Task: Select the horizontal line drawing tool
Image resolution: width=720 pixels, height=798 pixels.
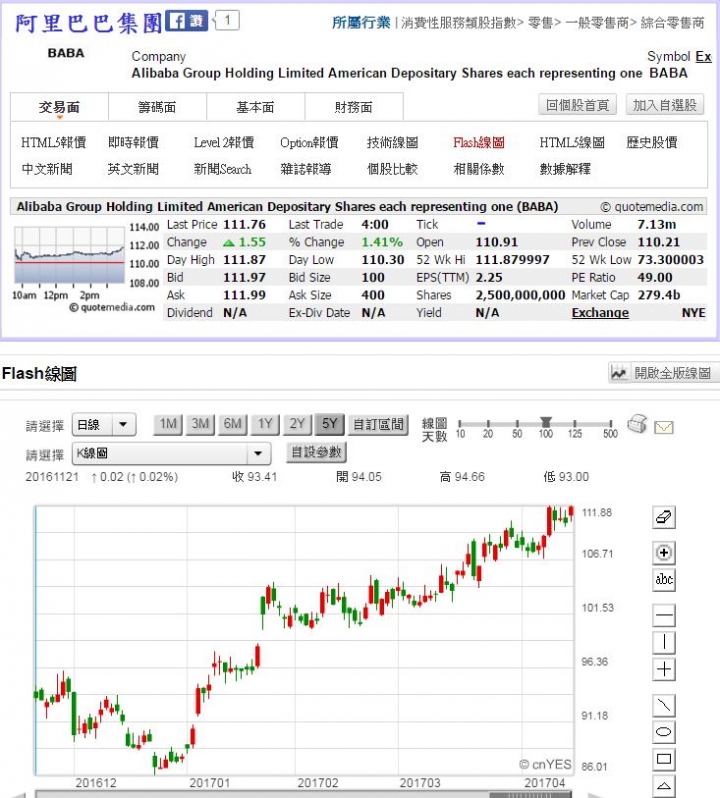Action: point(664,615)
